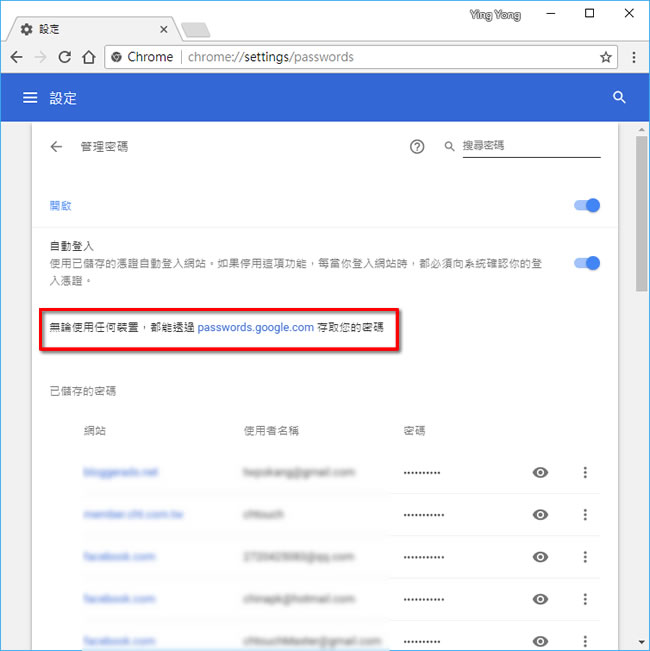650x651 pixels.
Task: Click the 管理密碼 page title
Action: point(104,147)
